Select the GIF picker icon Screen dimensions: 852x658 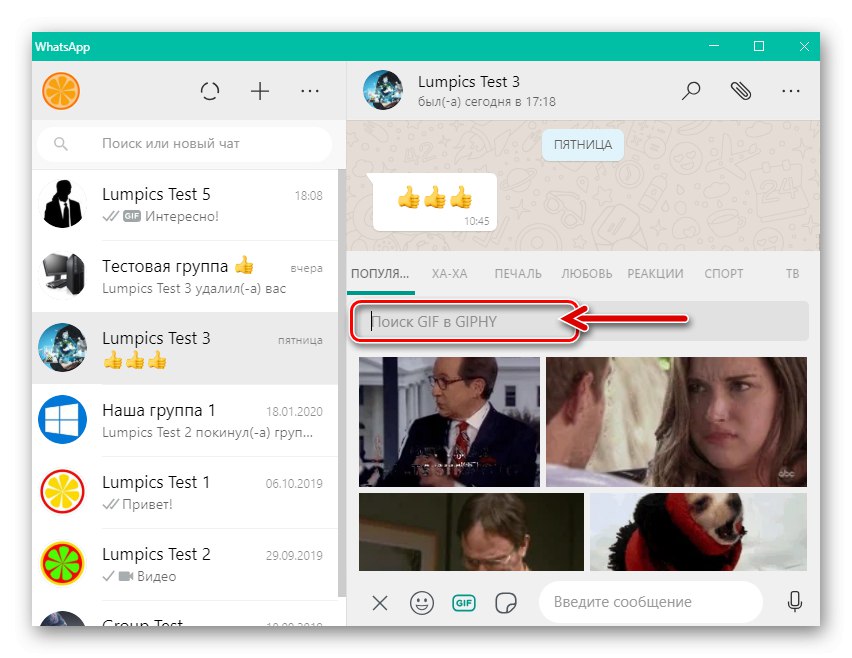pos(463,602)
